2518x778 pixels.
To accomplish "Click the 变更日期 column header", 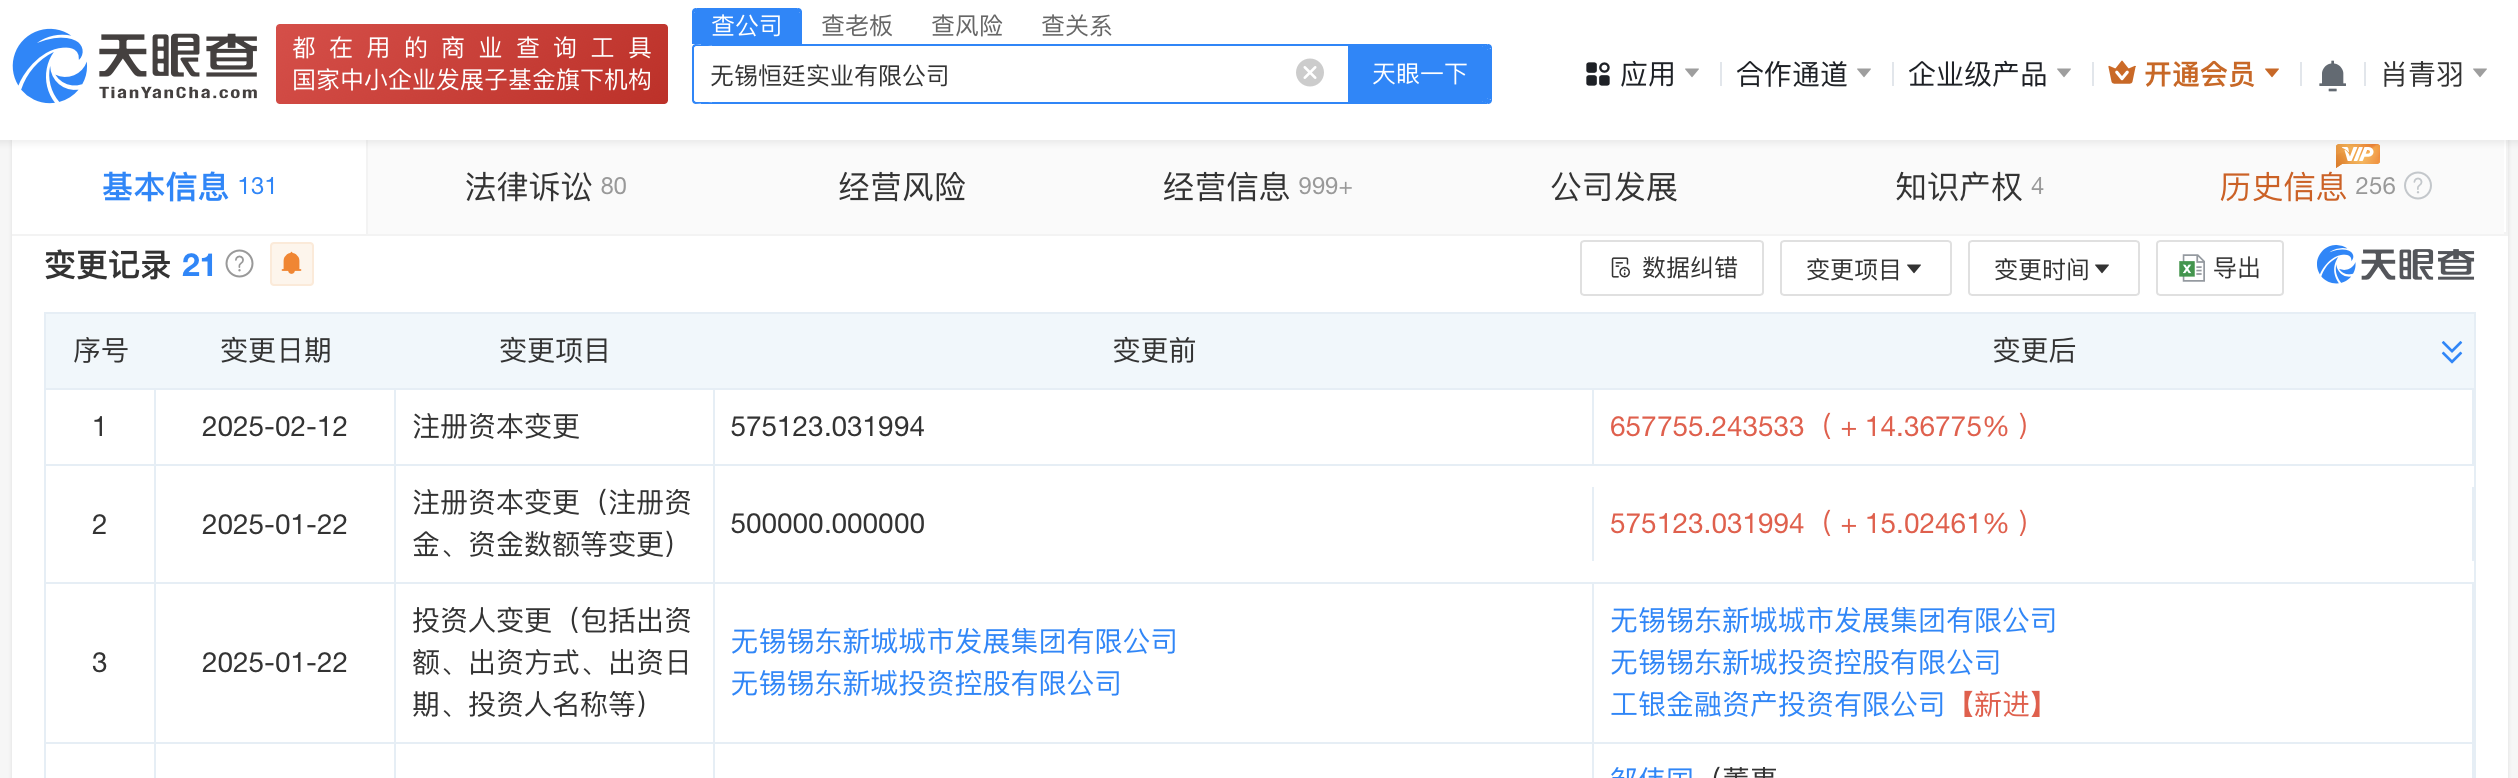I will click(x=275, y=351).
